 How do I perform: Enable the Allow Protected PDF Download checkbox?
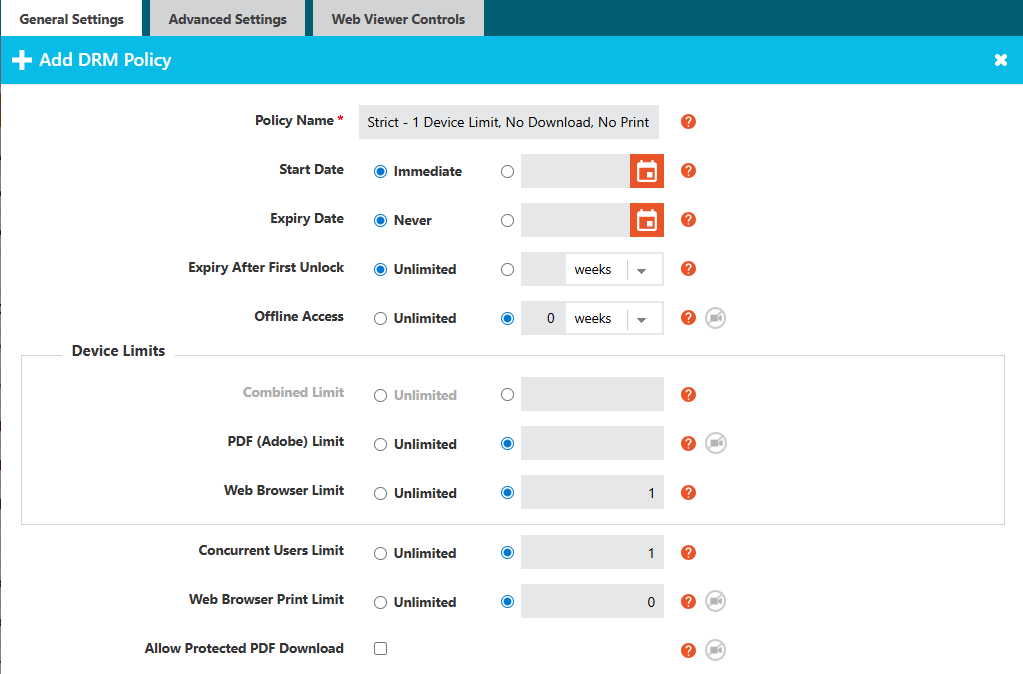[380, 648]
